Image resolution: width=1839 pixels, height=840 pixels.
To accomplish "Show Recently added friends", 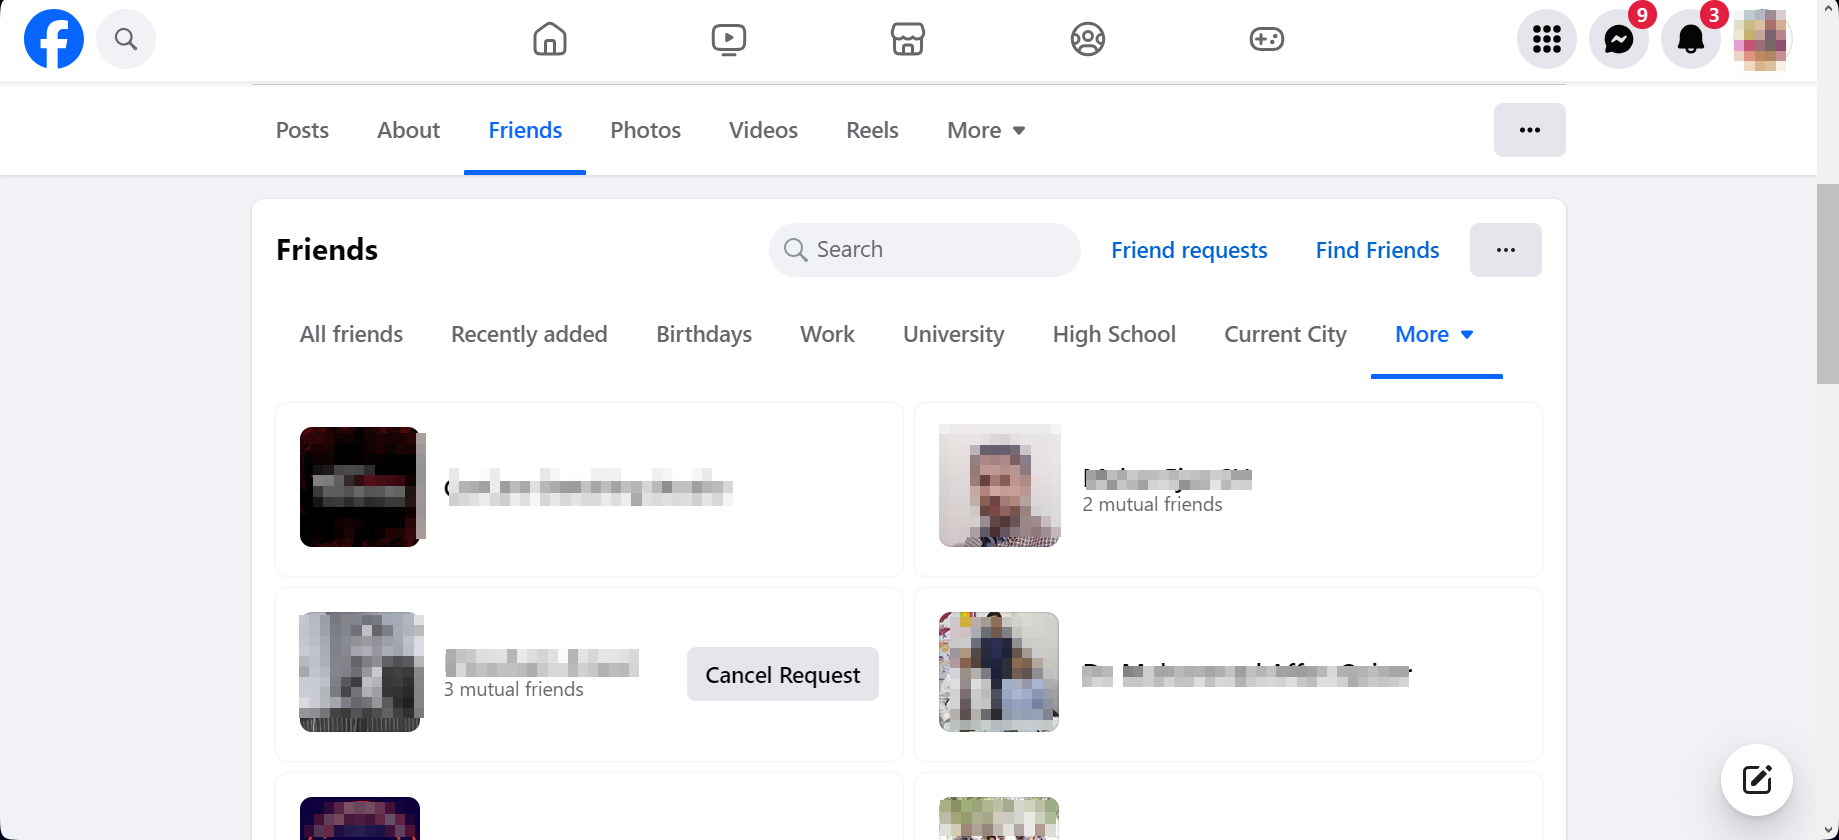I will pyautogui.click(x=529, y=334).
